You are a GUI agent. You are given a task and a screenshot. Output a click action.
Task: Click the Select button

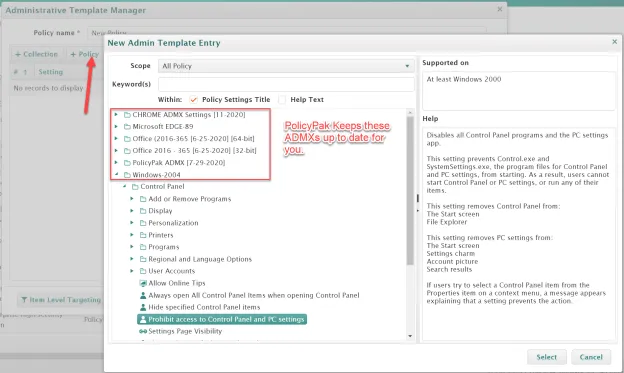click(547, 357)
